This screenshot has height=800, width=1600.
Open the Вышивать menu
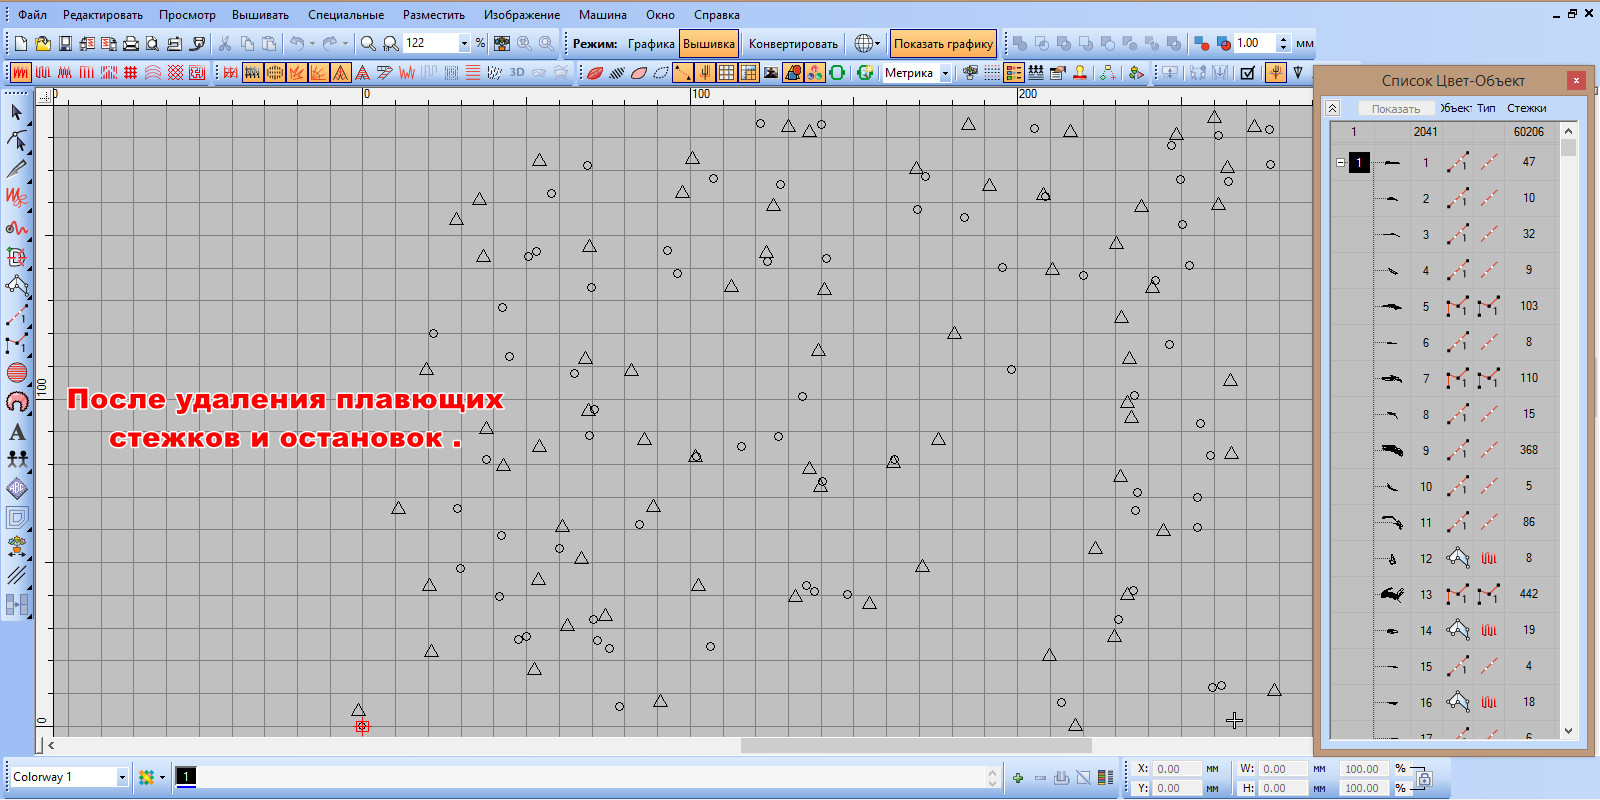coord(260,15)
